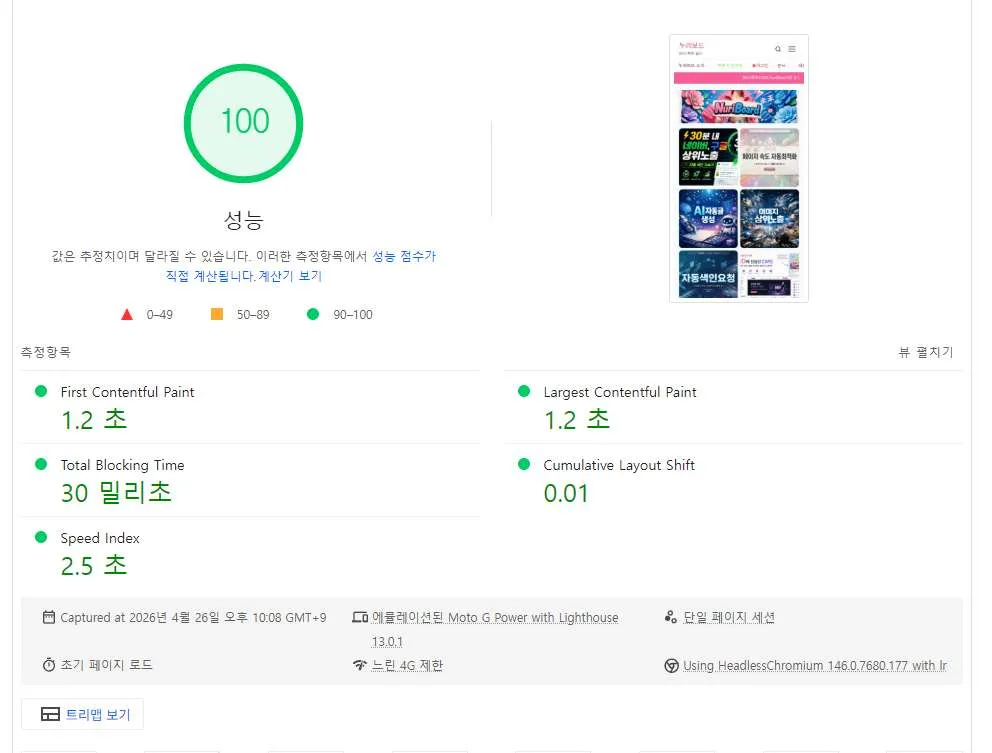
Task: Select the Largest Contentful Paint metric label
Action: click(x=620, y=392)
